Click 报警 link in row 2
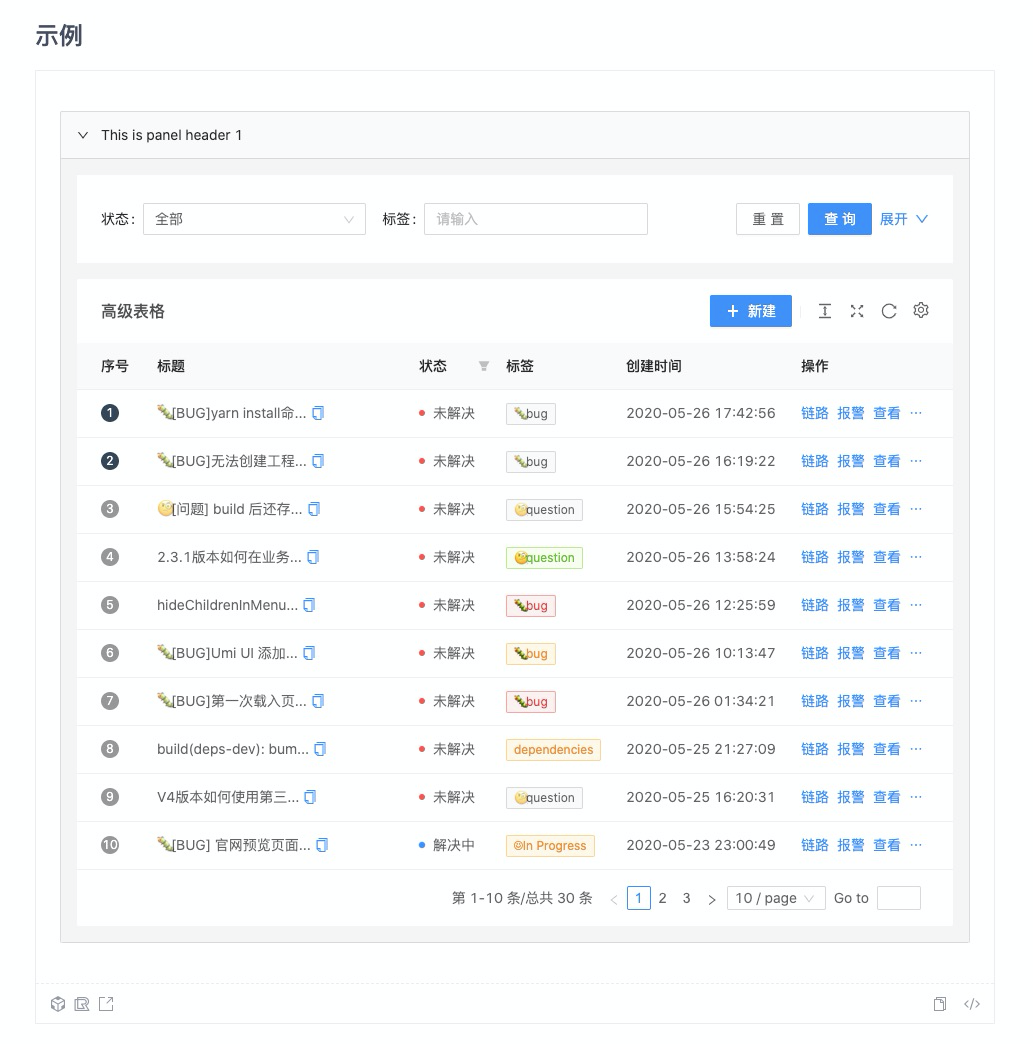This screenshot has width=1033, height=1044. [x=851, y=461]
